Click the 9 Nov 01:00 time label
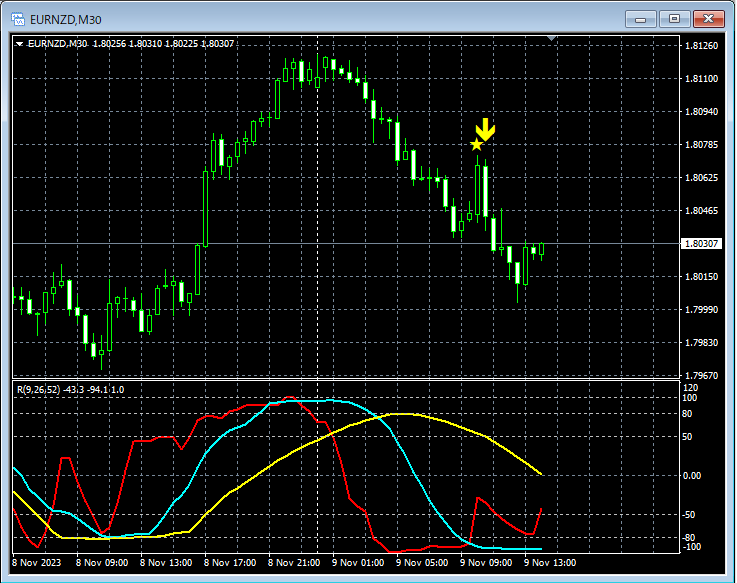 click(x=358, y=563)
